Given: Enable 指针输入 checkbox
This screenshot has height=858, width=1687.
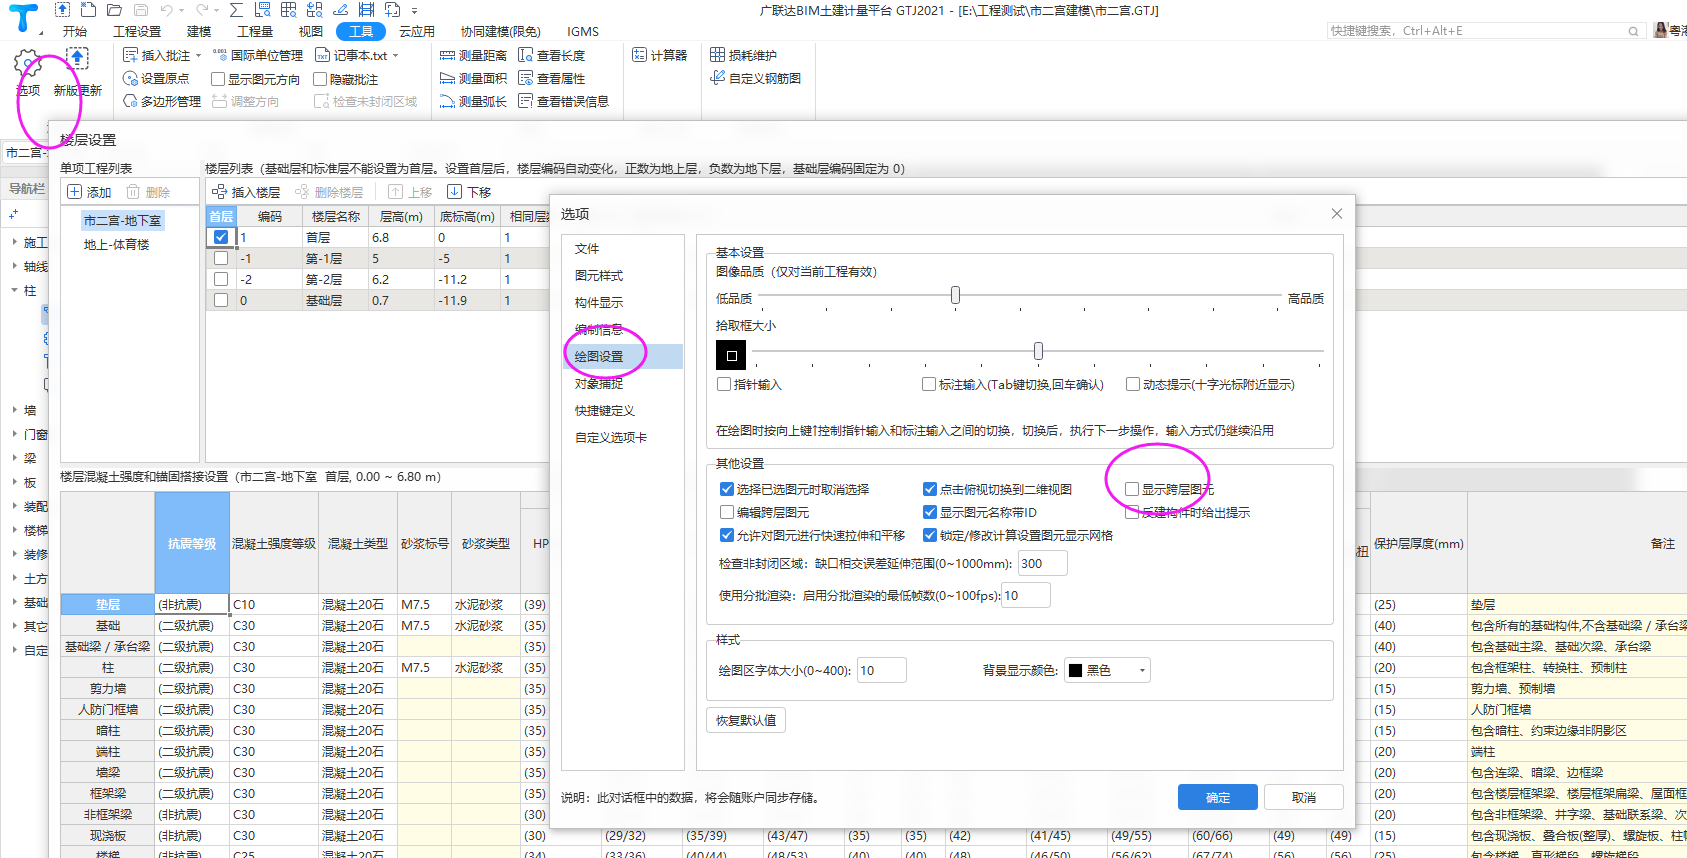Looking at the screenshot, I should pos(725,384).
